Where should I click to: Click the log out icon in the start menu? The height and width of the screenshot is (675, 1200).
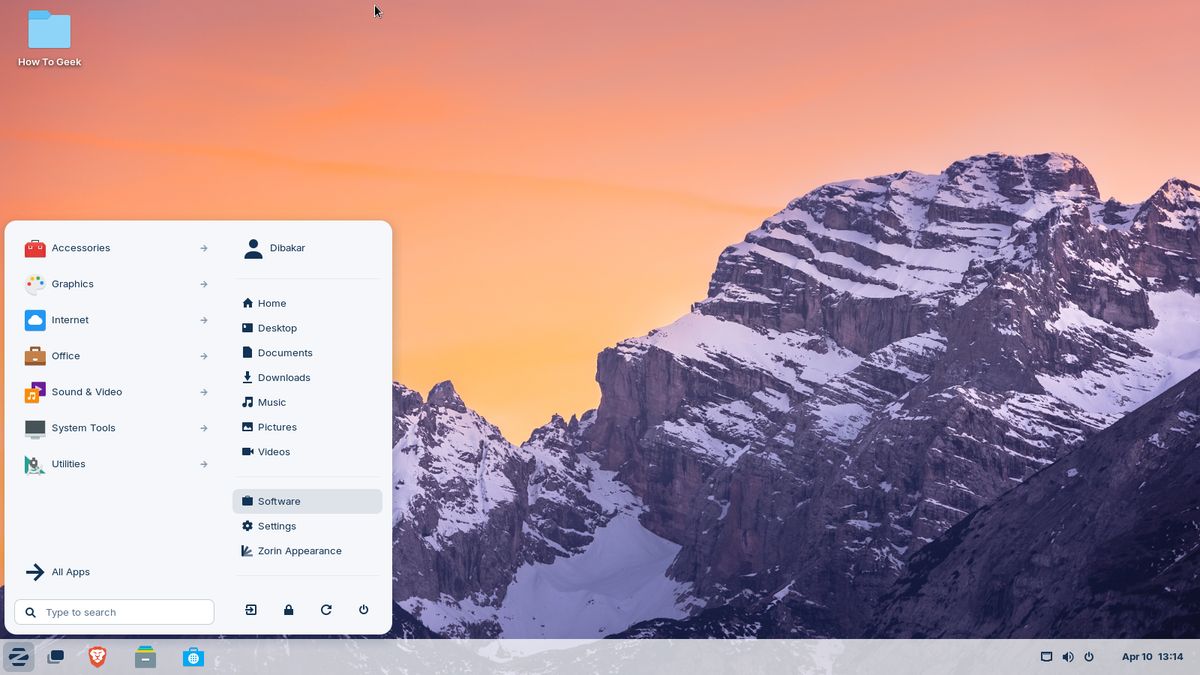[x=250, y=609]
